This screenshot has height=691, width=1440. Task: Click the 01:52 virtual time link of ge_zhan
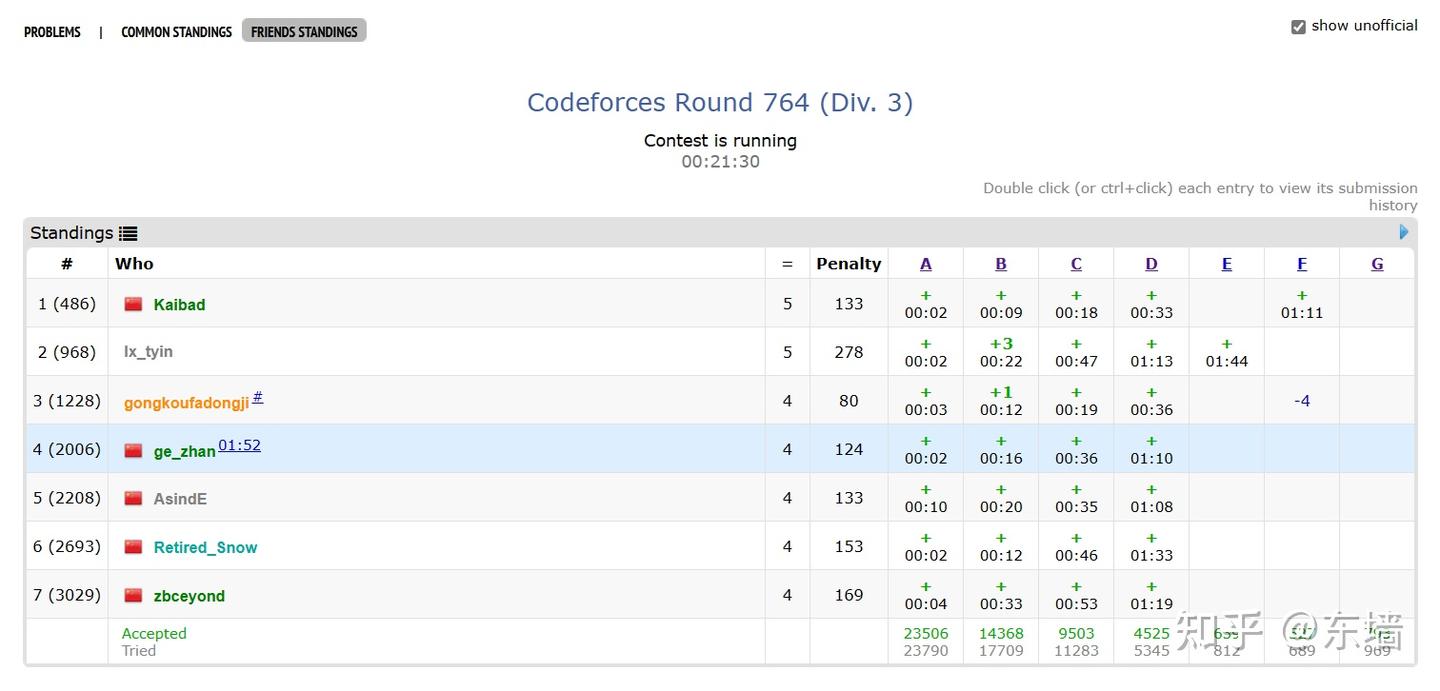(x=239, y=445)
